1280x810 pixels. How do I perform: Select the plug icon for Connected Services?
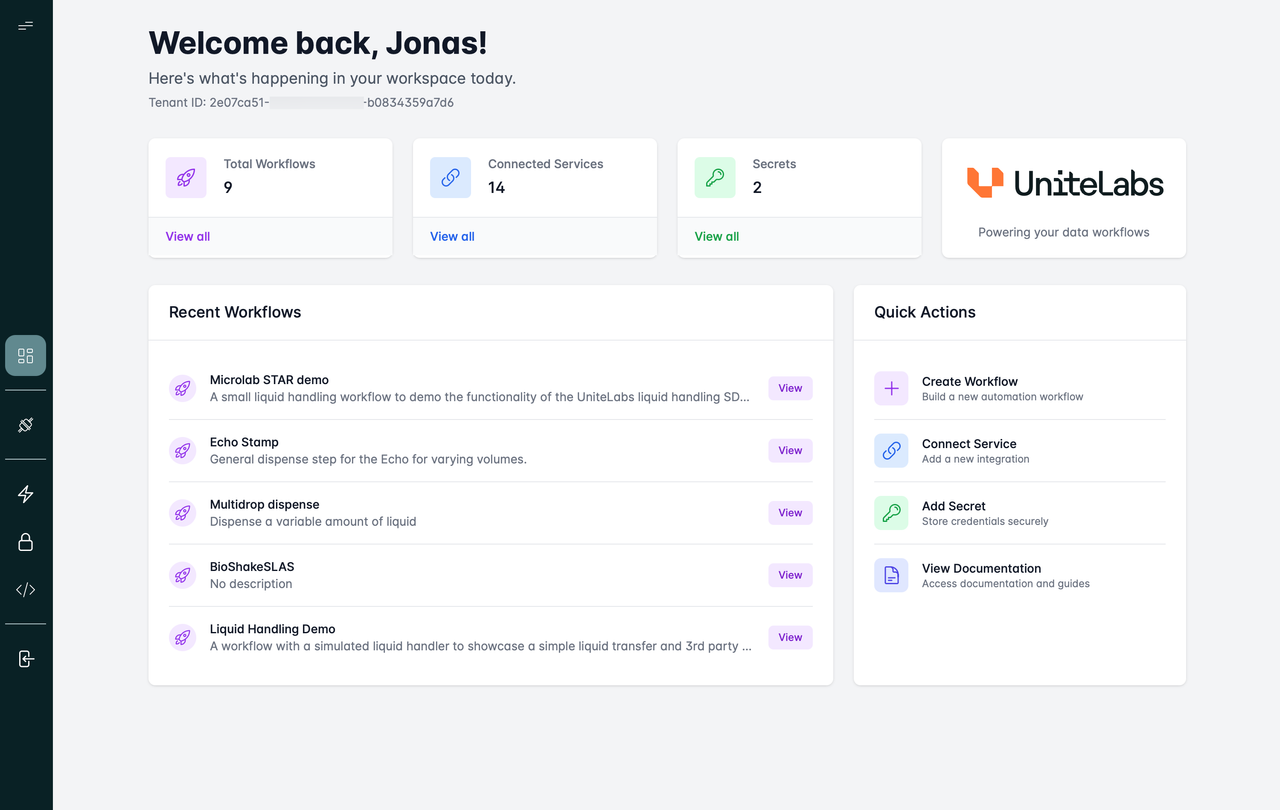[24, 424]
